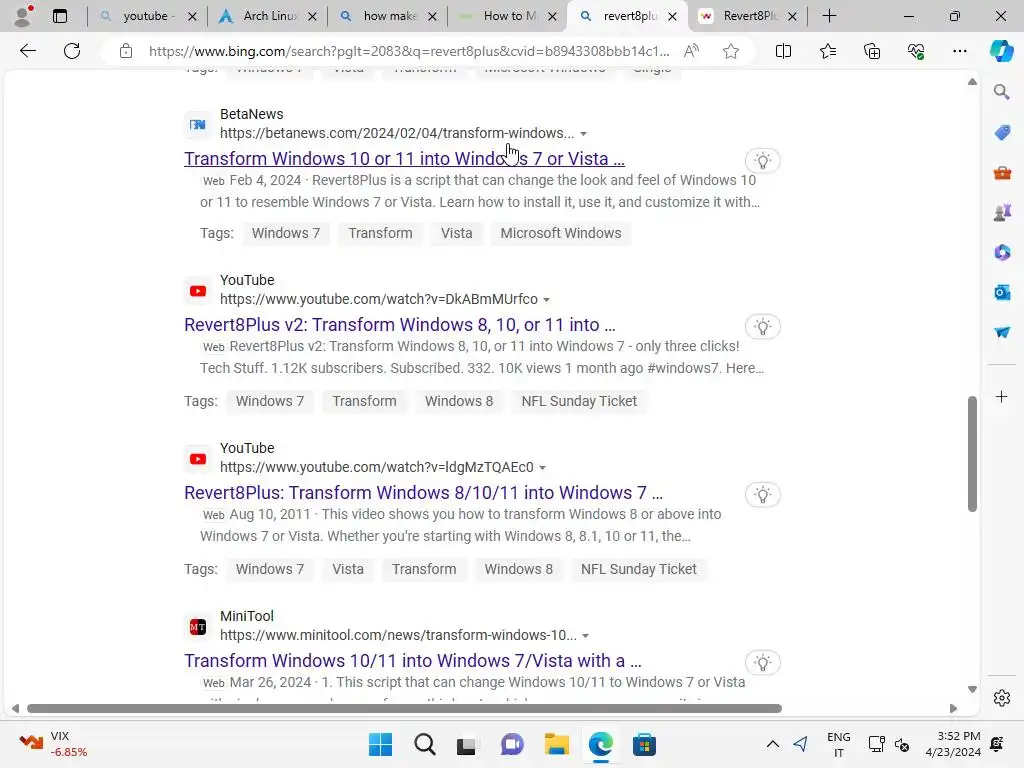Open the Collections panel
The width and height of the screenshot is (1024, 768).
872,51
